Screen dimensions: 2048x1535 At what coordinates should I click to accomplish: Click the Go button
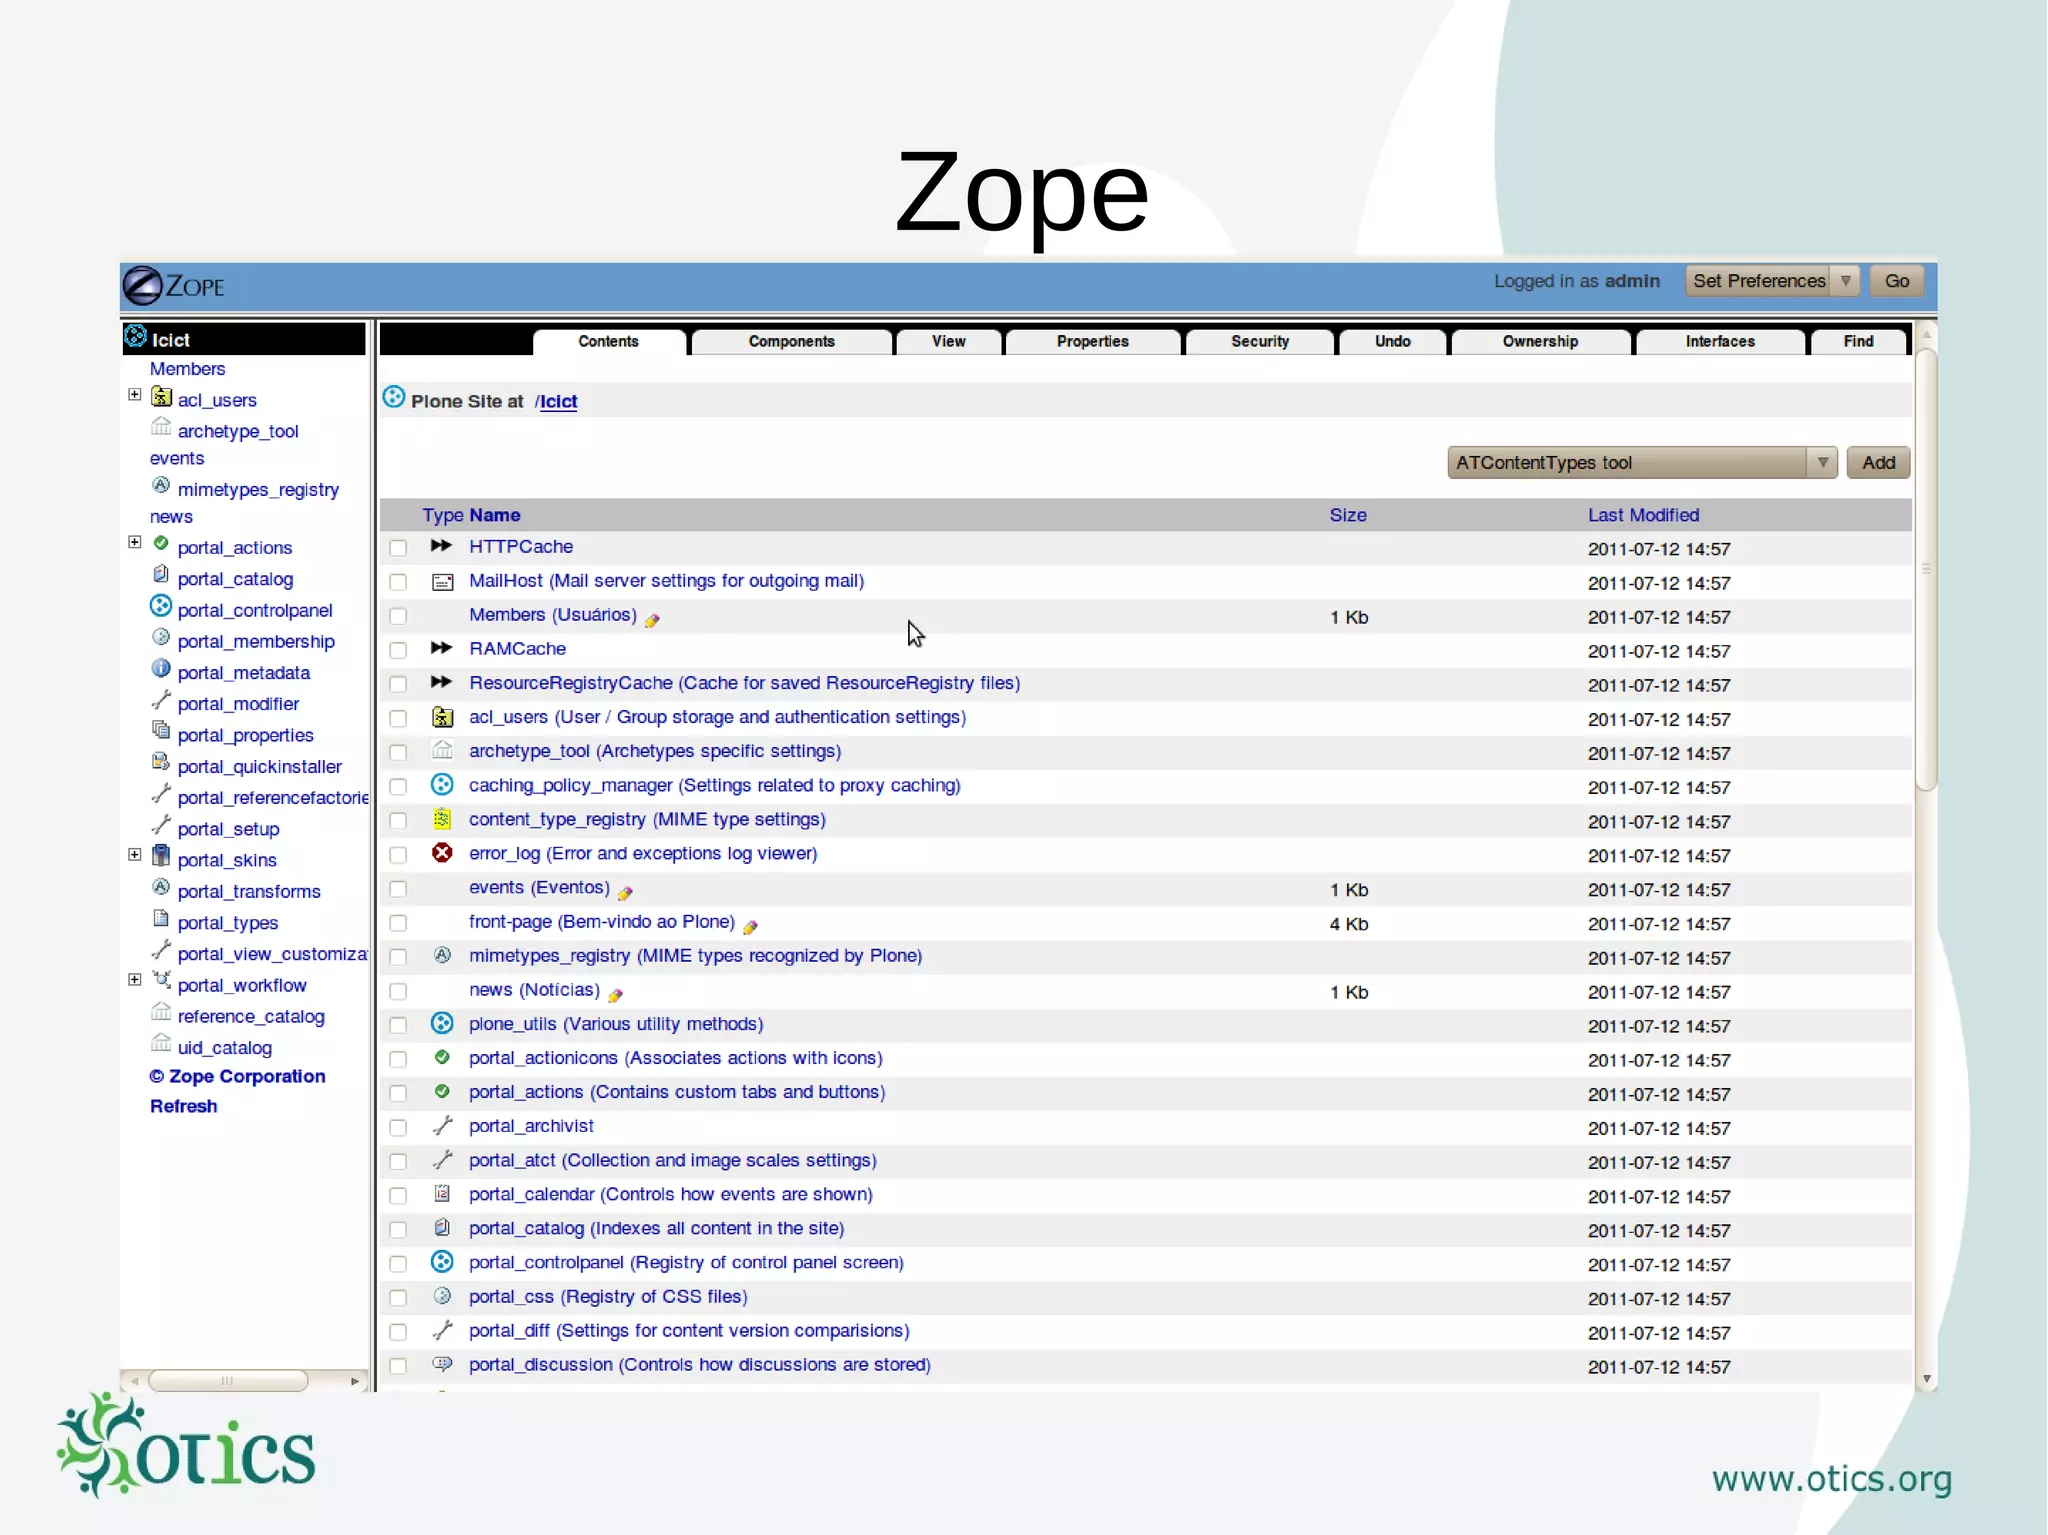click(x=1896, y=281)
